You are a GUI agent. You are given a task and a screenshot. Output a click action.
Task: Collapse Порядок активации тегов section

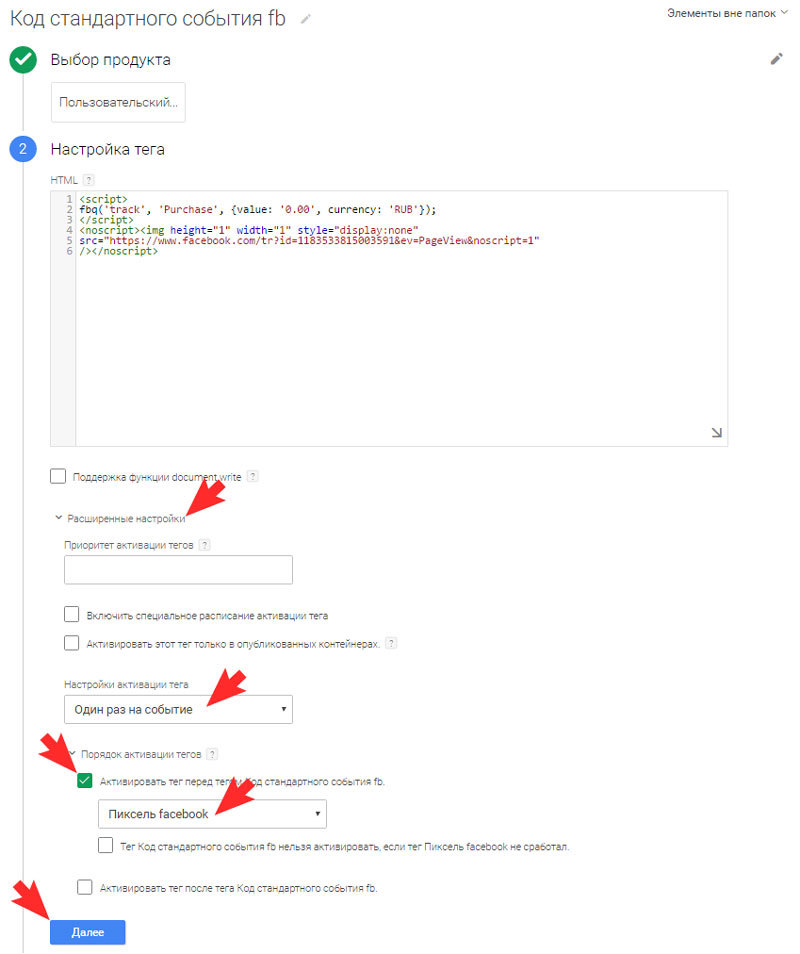(x=135, y=754)
